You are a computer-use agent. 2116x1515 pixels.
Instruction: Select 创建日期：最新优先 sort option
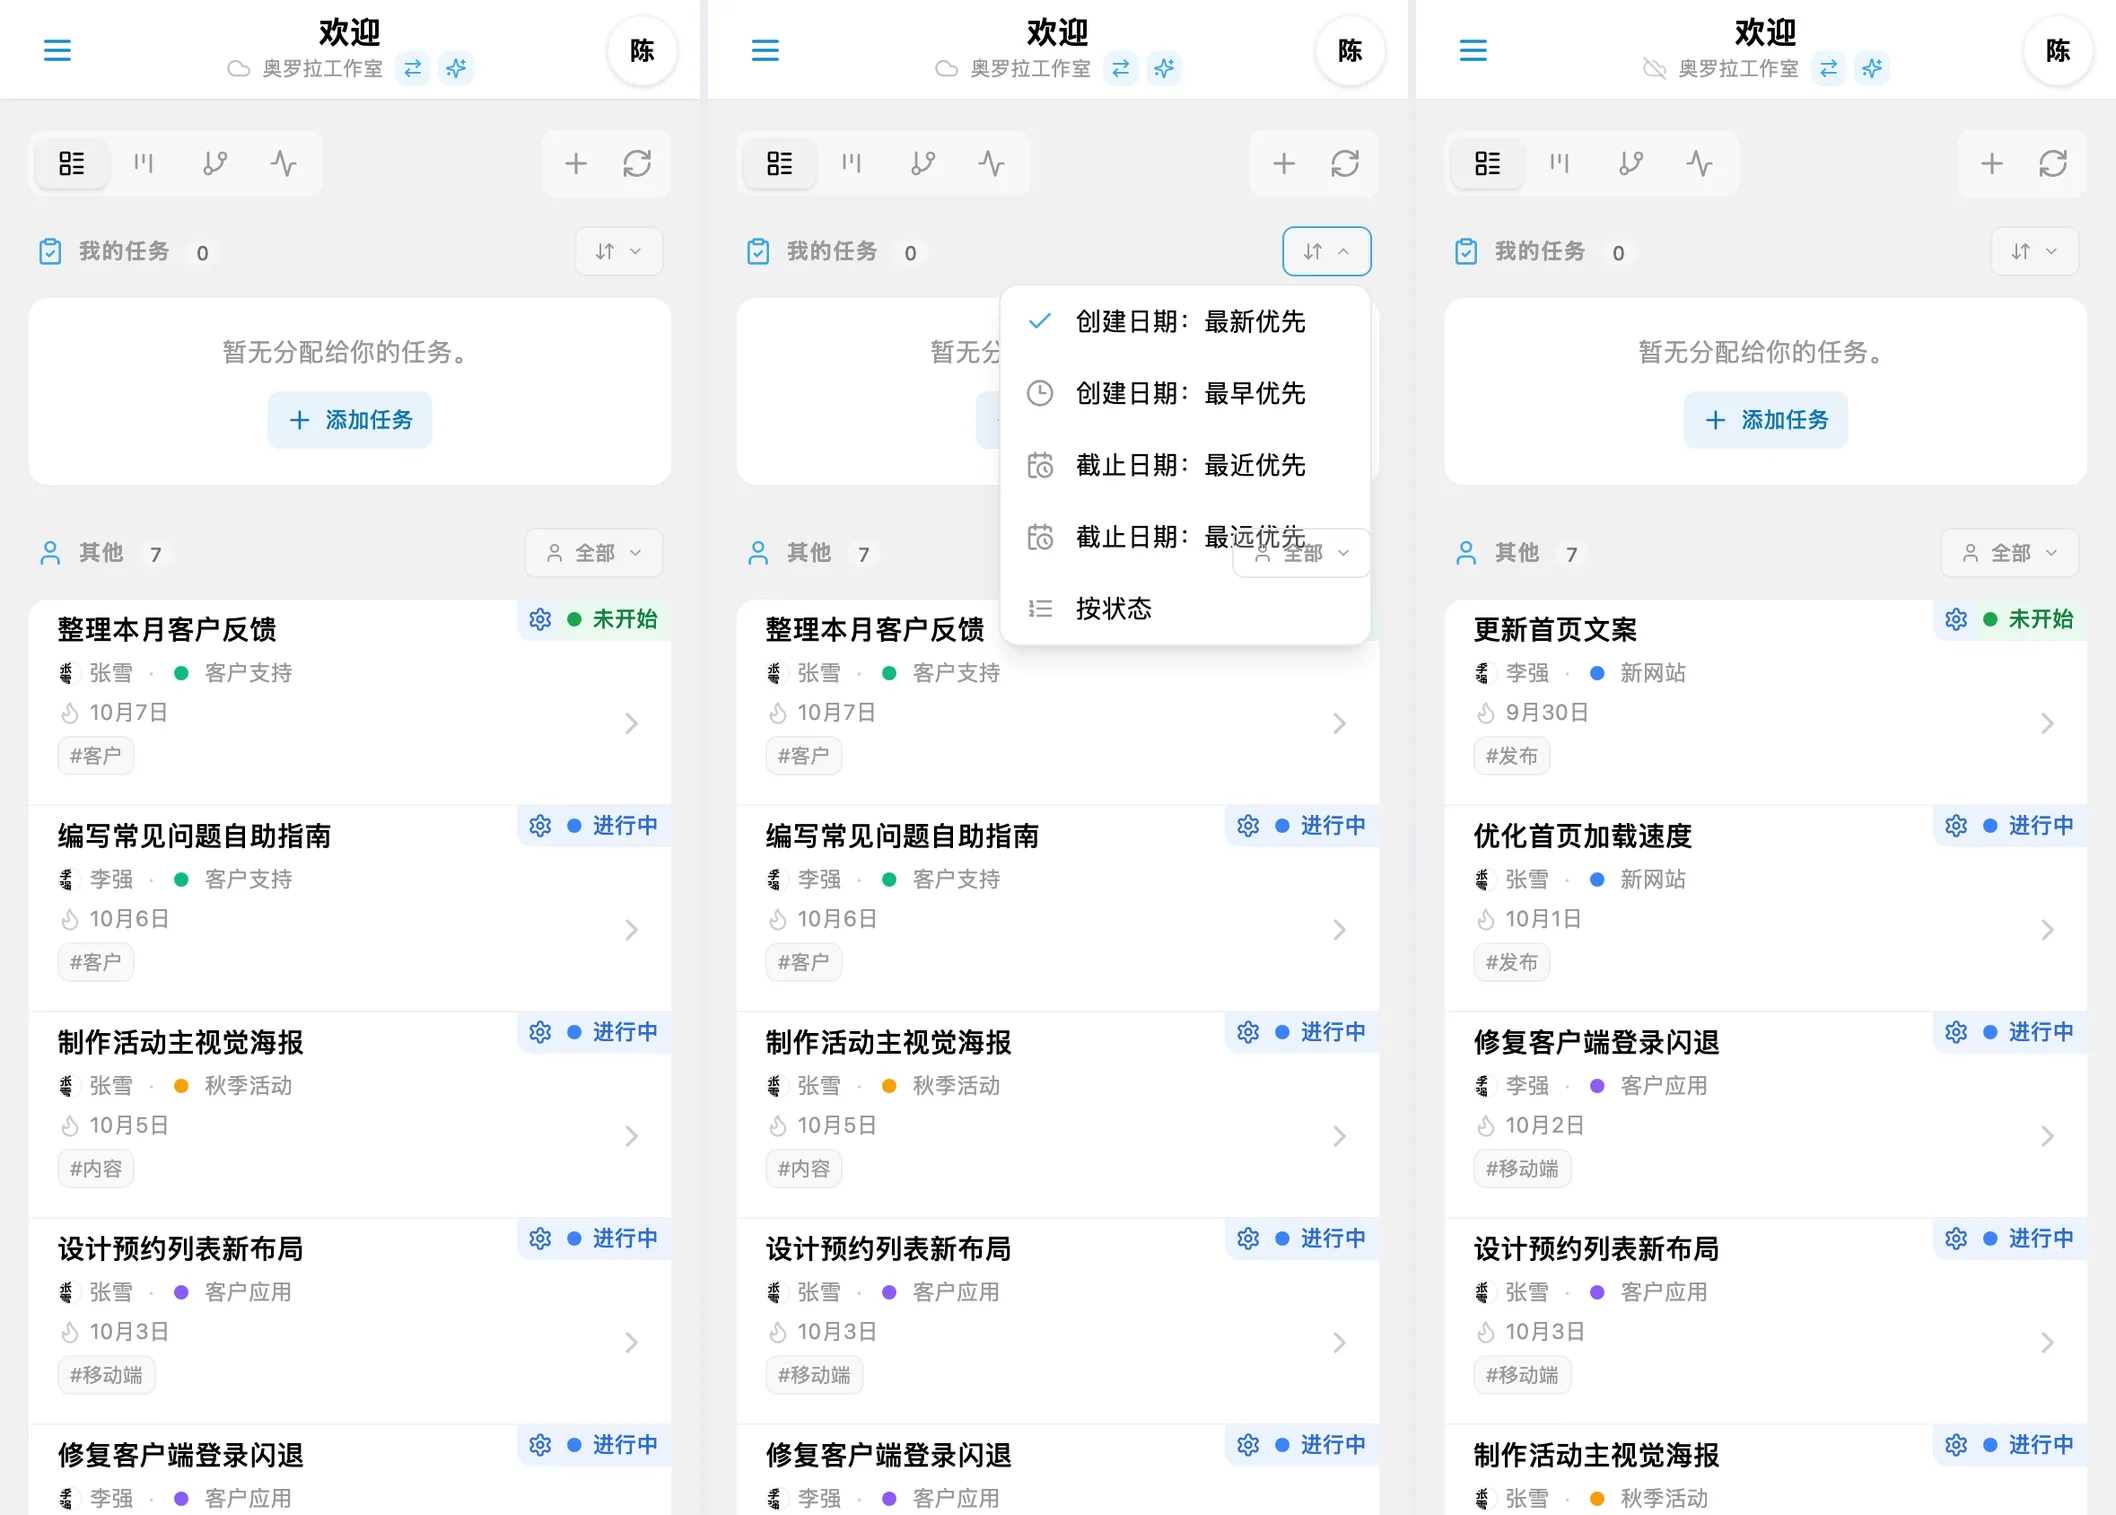click(1185, 322)
